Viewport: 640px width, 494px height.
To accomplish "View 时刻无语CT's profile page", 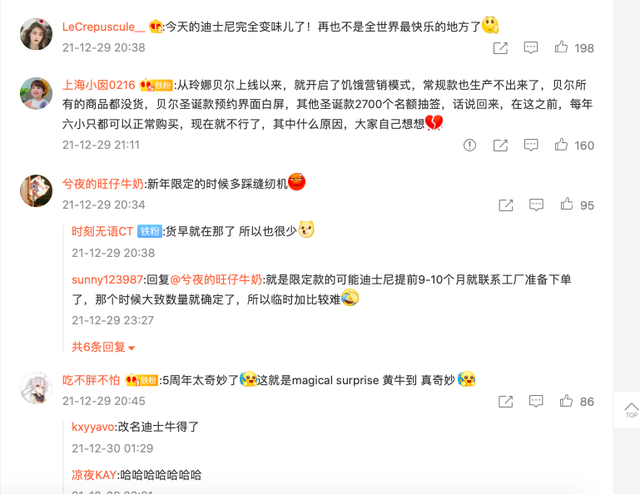I will (x=102, y=231).
